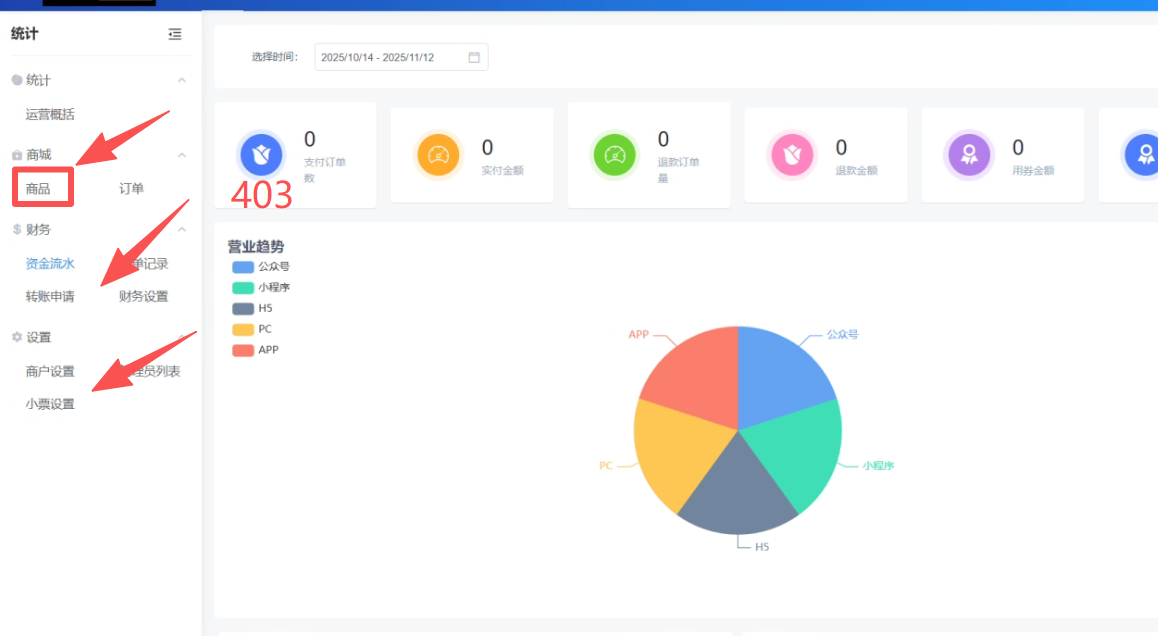1158x636 pixels.
Task: Collapse the 商城 section chevron
Action: point(181,155)
